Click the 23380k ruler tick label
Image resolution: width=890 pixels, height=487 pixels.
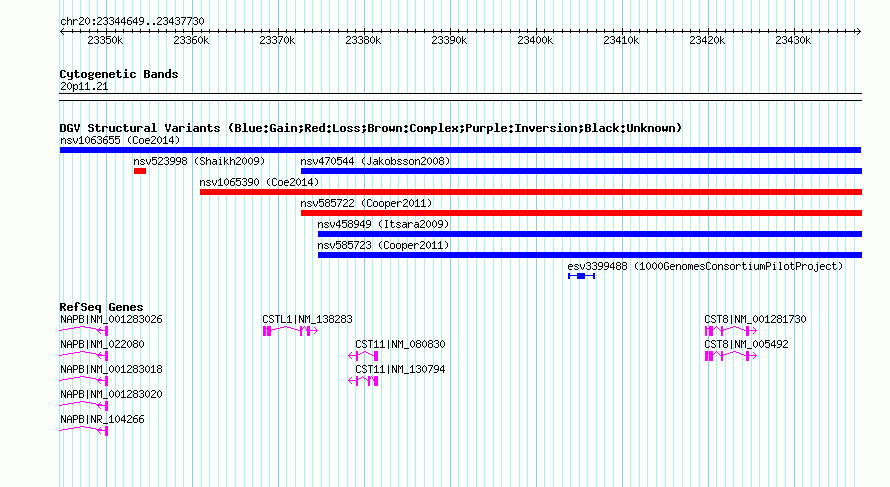(x=363, y=41)
